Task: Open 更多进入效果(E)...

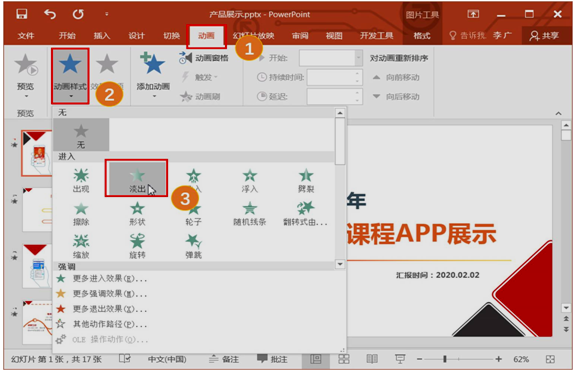Action: (x=101, y=279)
